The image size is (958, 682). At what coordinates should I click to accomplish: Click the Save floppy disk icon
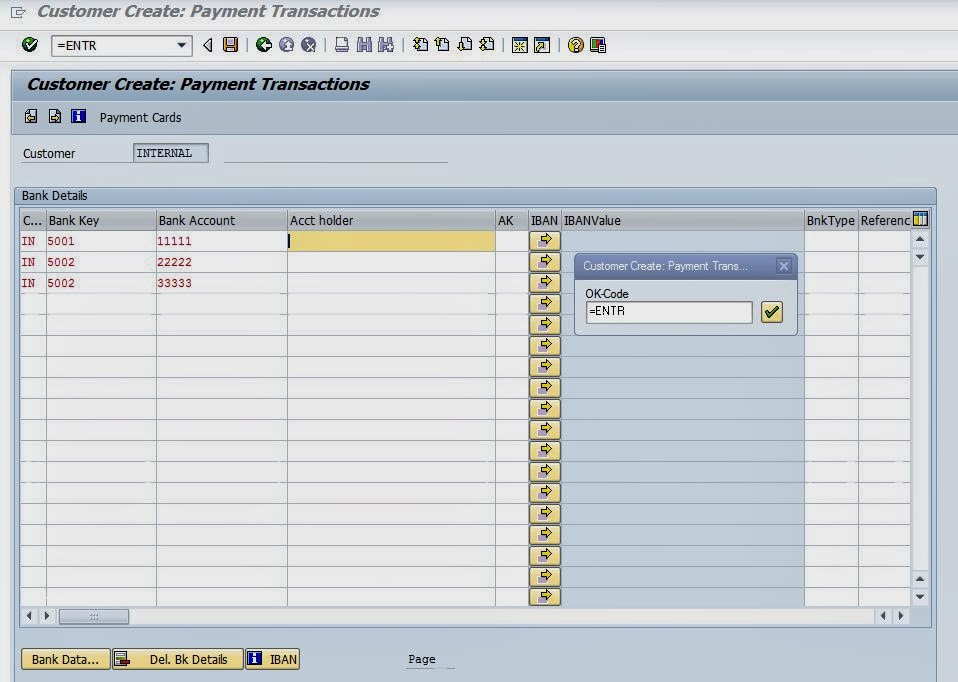(231, 45)
